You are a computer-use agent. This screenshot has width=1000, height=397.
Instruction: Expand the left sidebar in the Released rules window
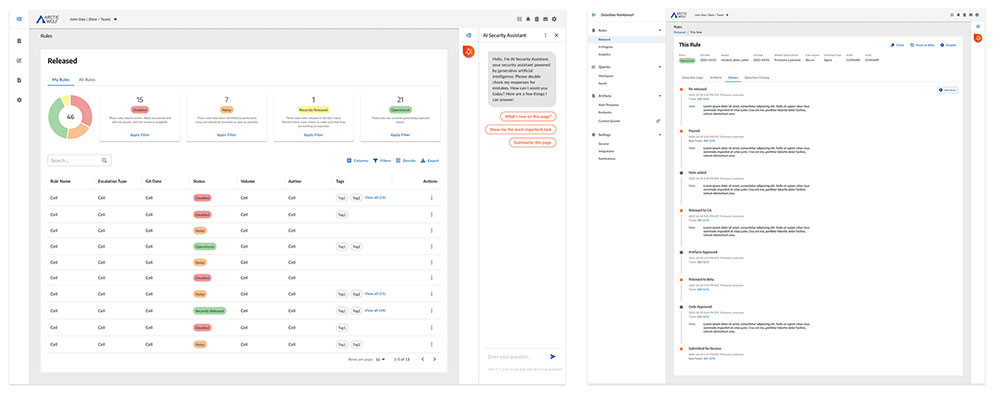point(19,19)
